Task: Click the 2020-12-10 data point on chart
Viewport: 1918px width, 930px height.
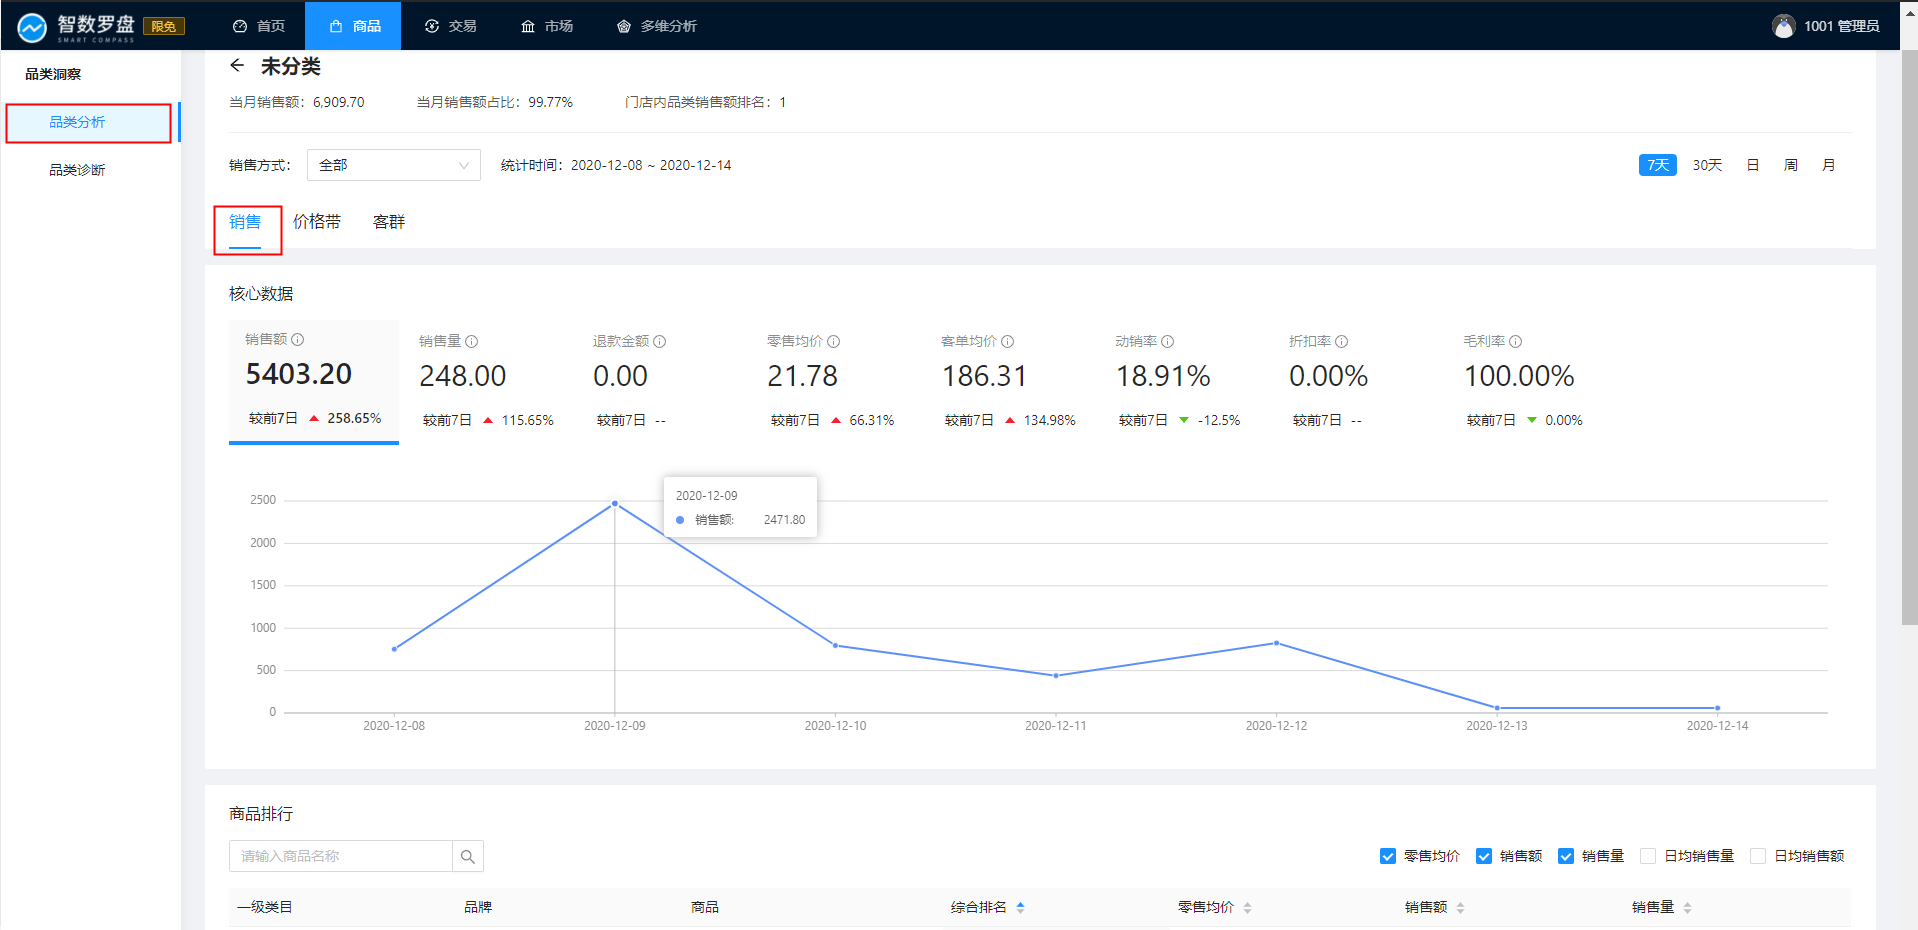Action: point(835,646)
